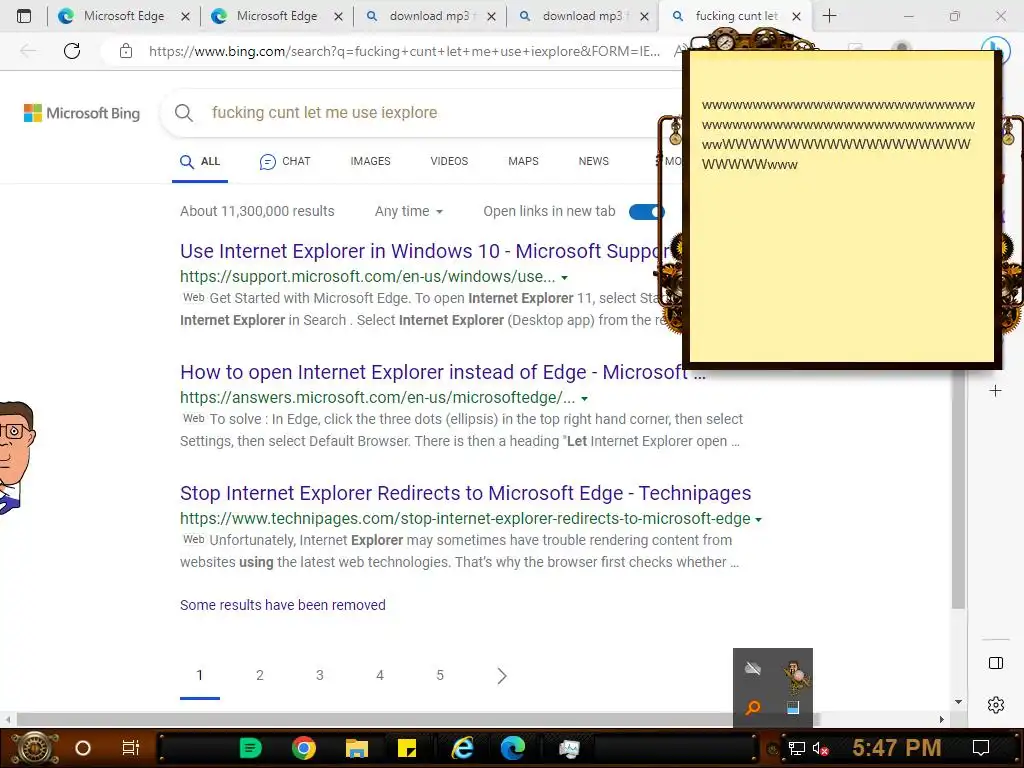
Task: Open Sticky Notes from the taskbar
Action: tap(408, 748)
